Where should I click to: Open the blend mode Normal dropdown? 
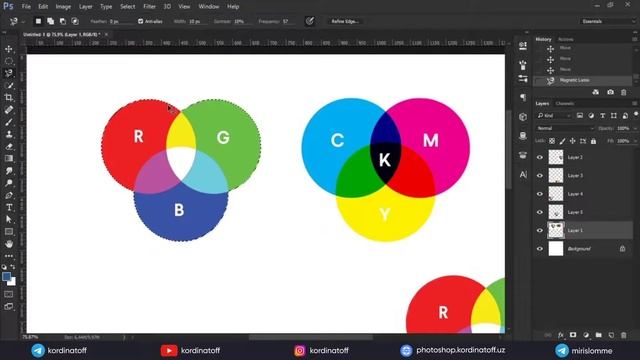click(565, 128)
